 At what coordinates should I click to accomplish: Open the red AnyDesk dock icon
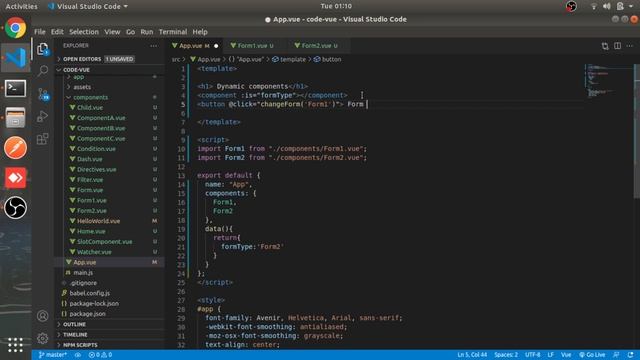(x=16, y=178)
